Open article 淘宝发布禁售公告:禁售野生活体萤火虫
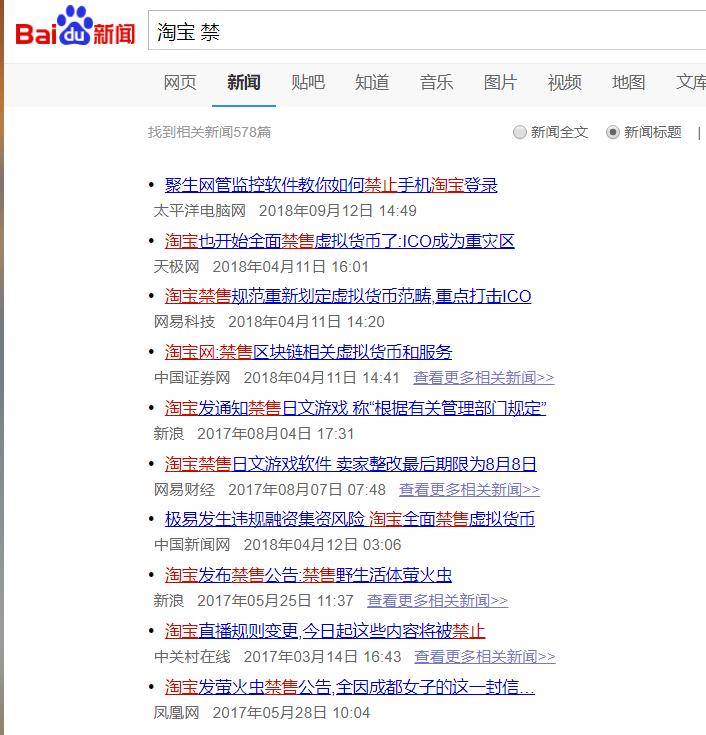The height and width of the screenshot is (735, 706). (x=308, y=575)
